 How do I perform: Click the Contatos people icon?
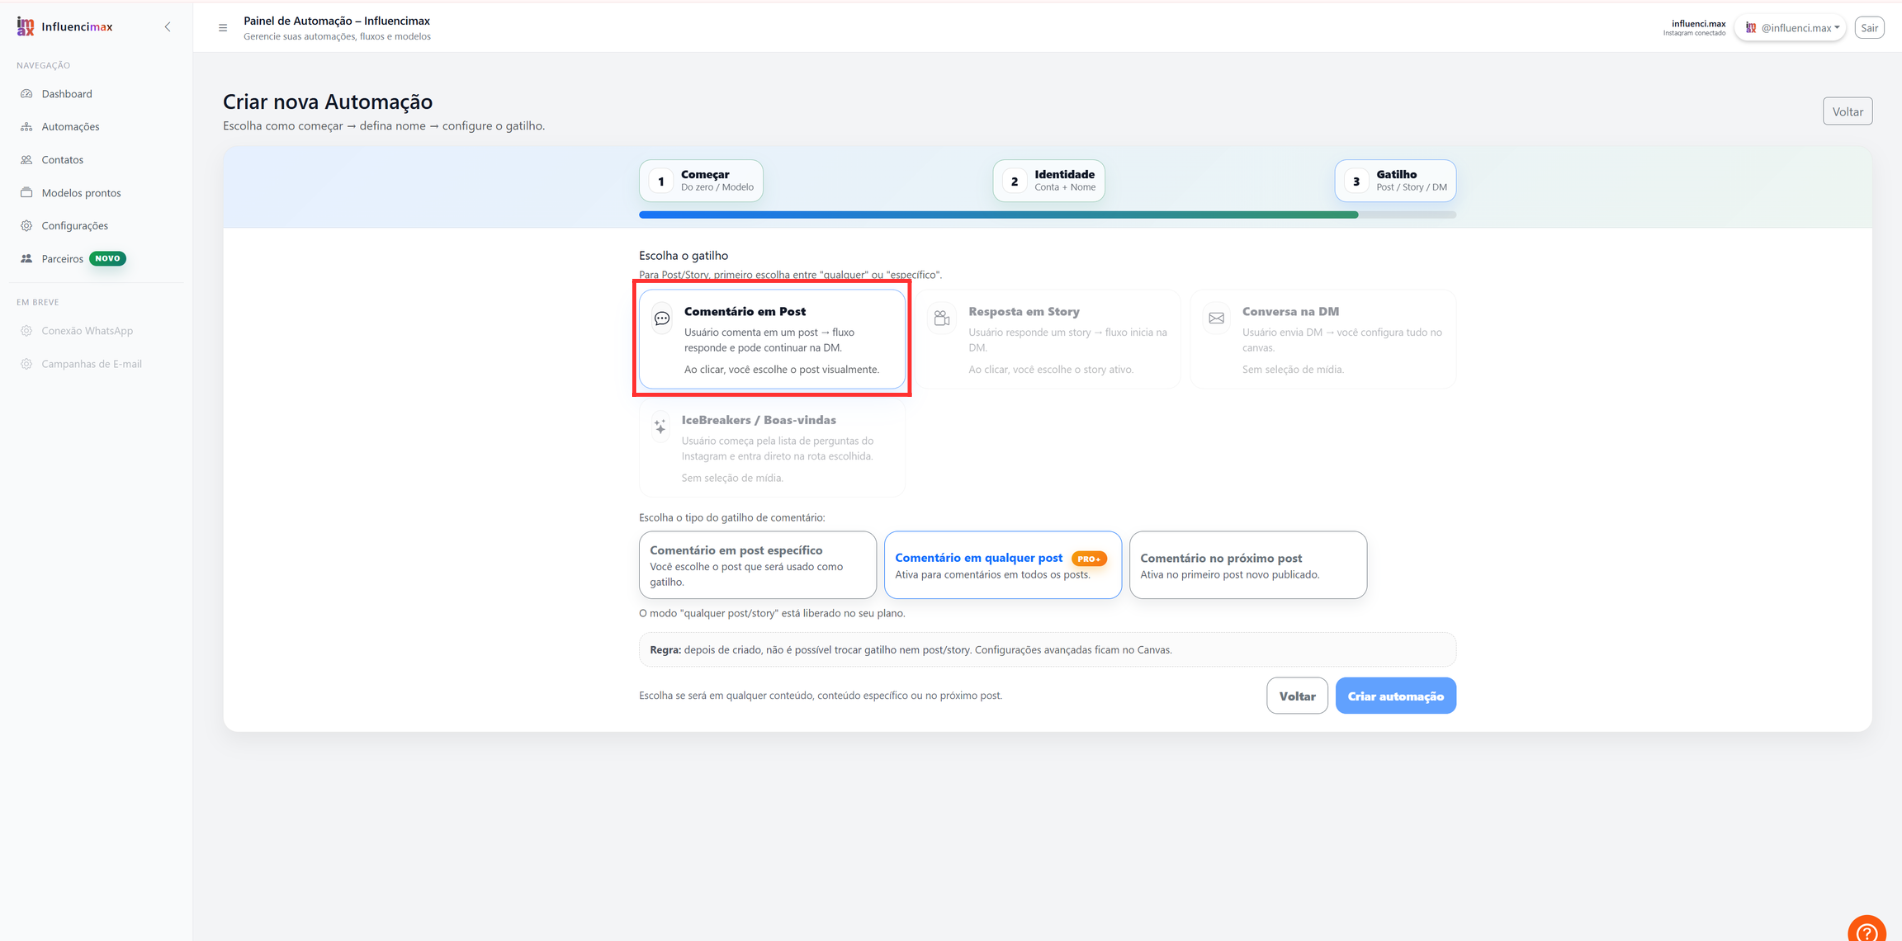(27, 160)
